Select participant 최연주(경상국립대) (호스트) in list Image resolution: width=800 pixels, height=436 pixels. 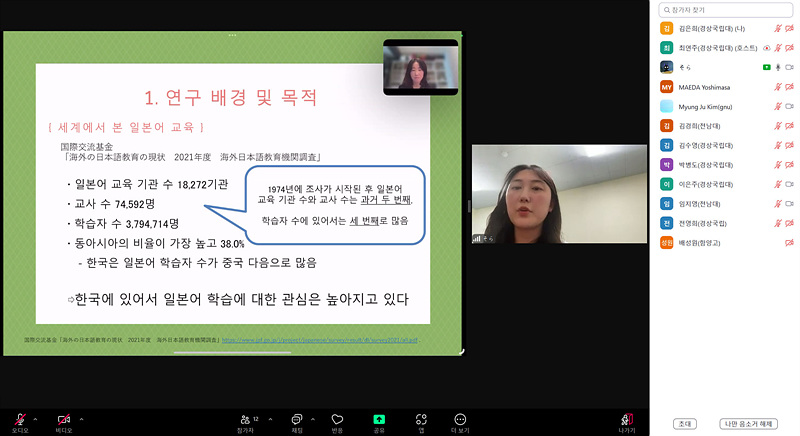tap(715, 48)
